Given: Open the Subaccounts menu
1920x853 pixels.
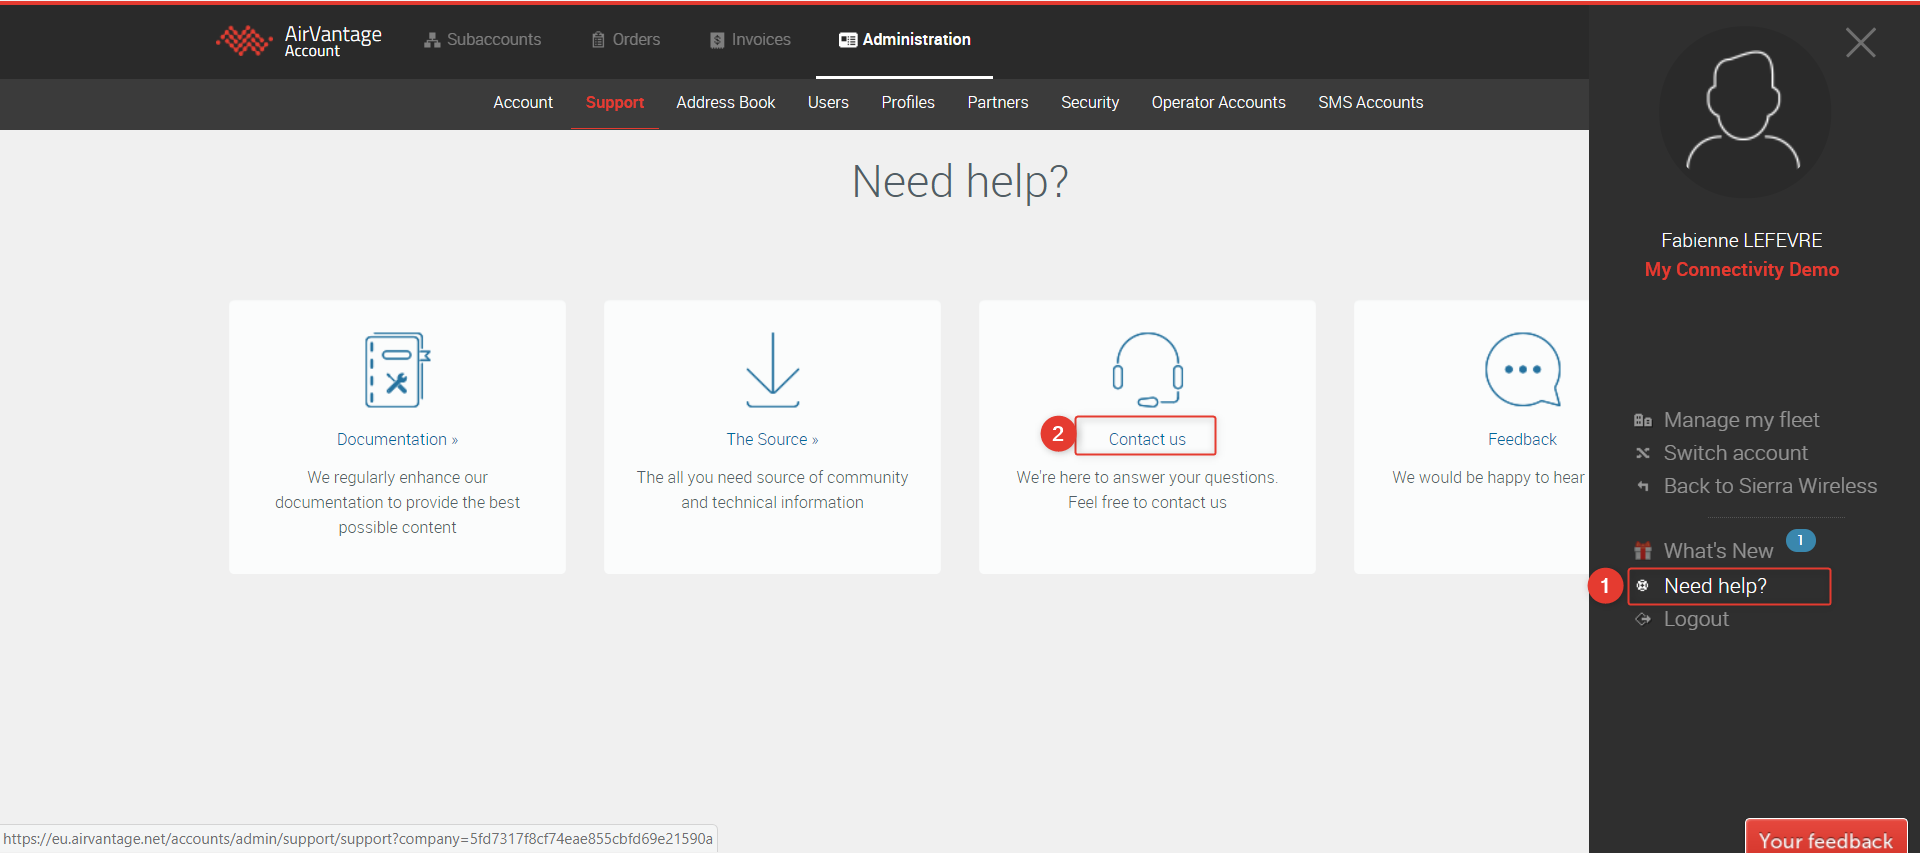Looking at the screenshot, I should click(x=483, y=40).
